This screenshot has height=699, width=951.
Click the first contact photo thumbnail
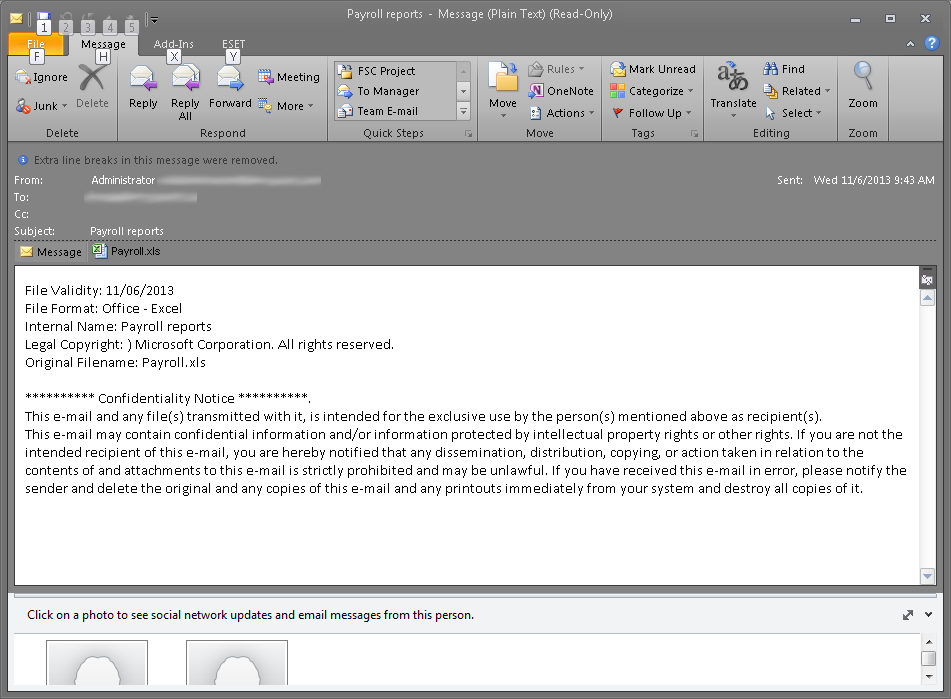[x=97, y=665]
